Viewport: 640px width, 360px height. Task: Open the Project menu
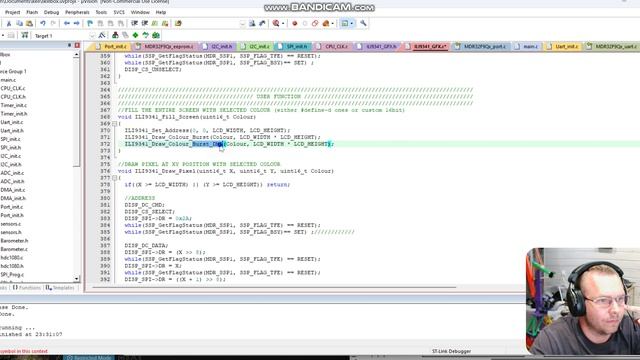pos(13,12)
